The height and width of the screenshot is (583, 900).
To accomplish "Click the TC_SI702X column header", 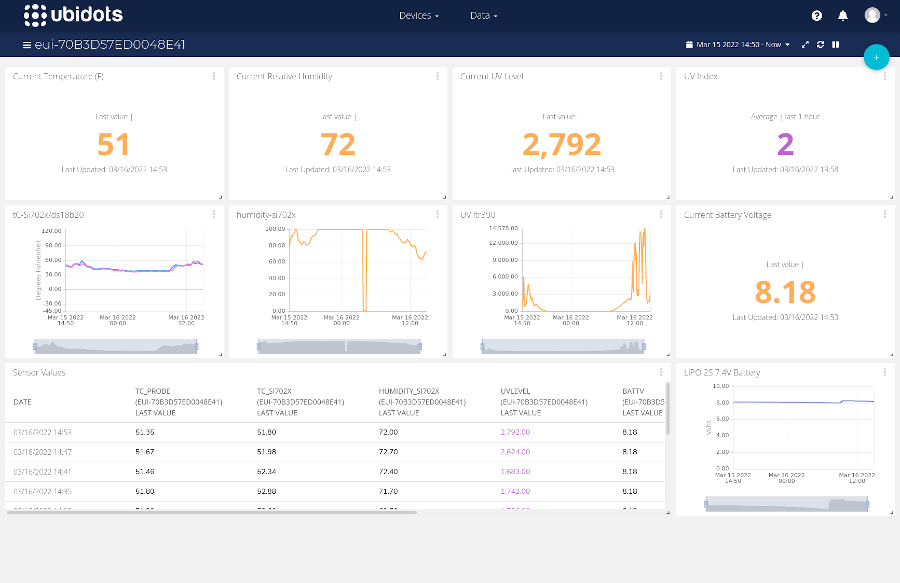I will point(300,402).
